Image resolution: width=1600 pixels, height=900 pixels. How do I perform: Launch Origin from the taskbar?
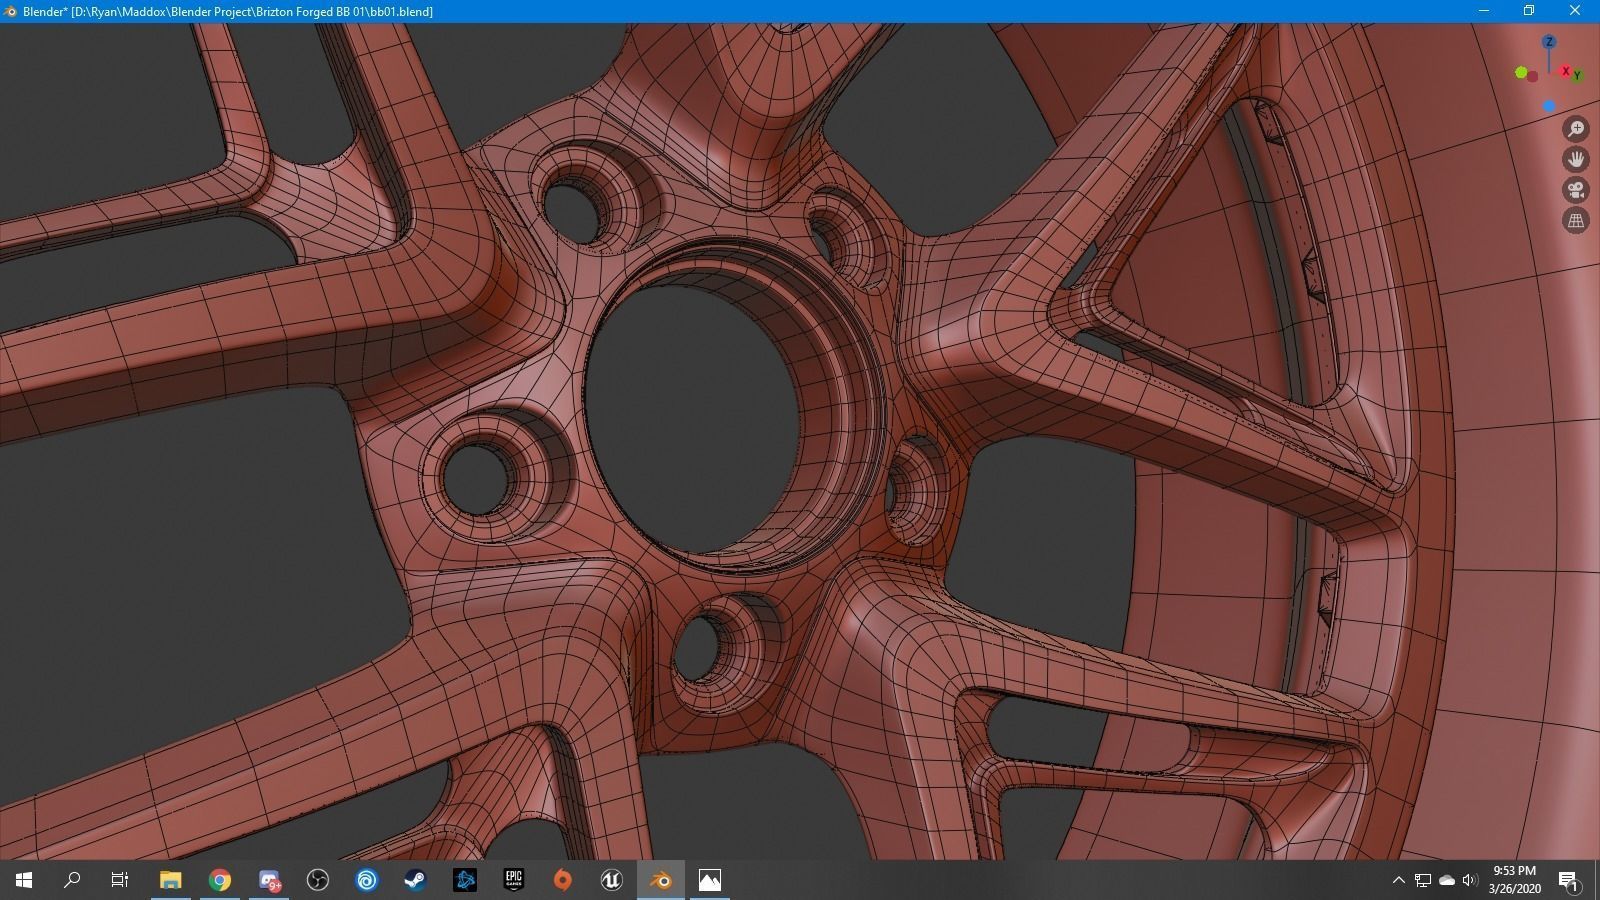[x=562, y=880]
